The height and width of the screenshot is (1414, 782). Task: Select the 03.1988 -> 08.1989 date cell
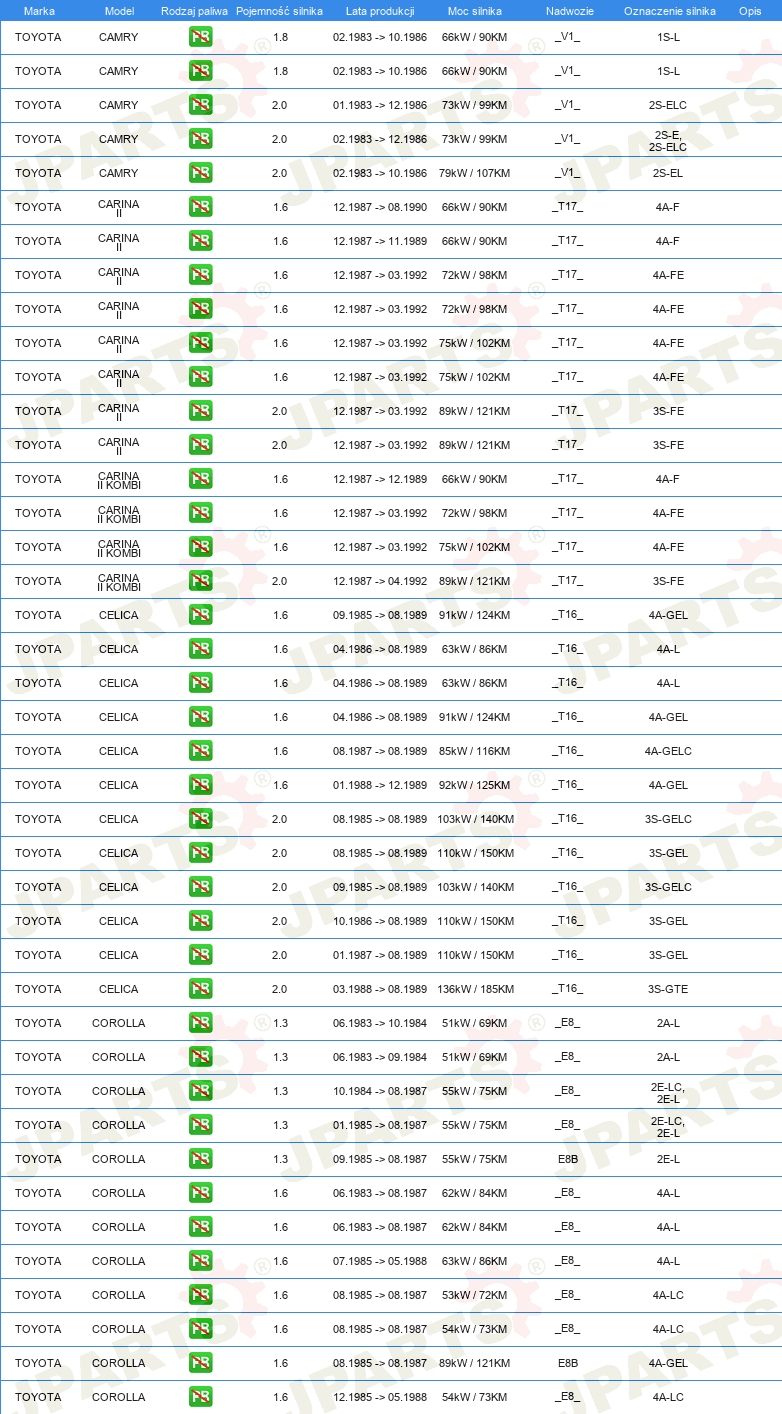point(380,989)
